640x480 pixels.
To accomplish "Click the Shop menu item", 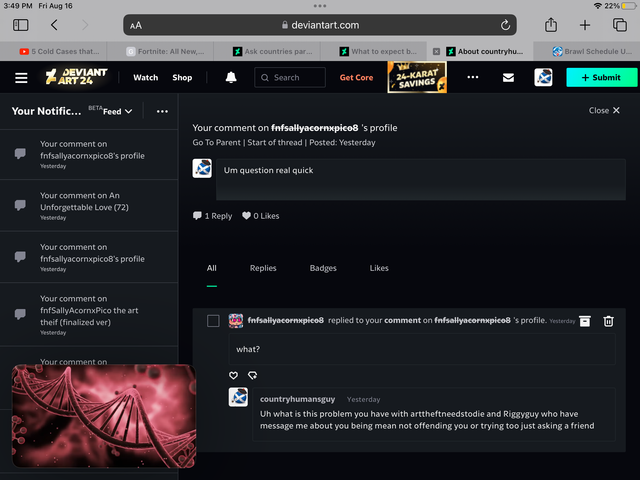I will 182,78.
